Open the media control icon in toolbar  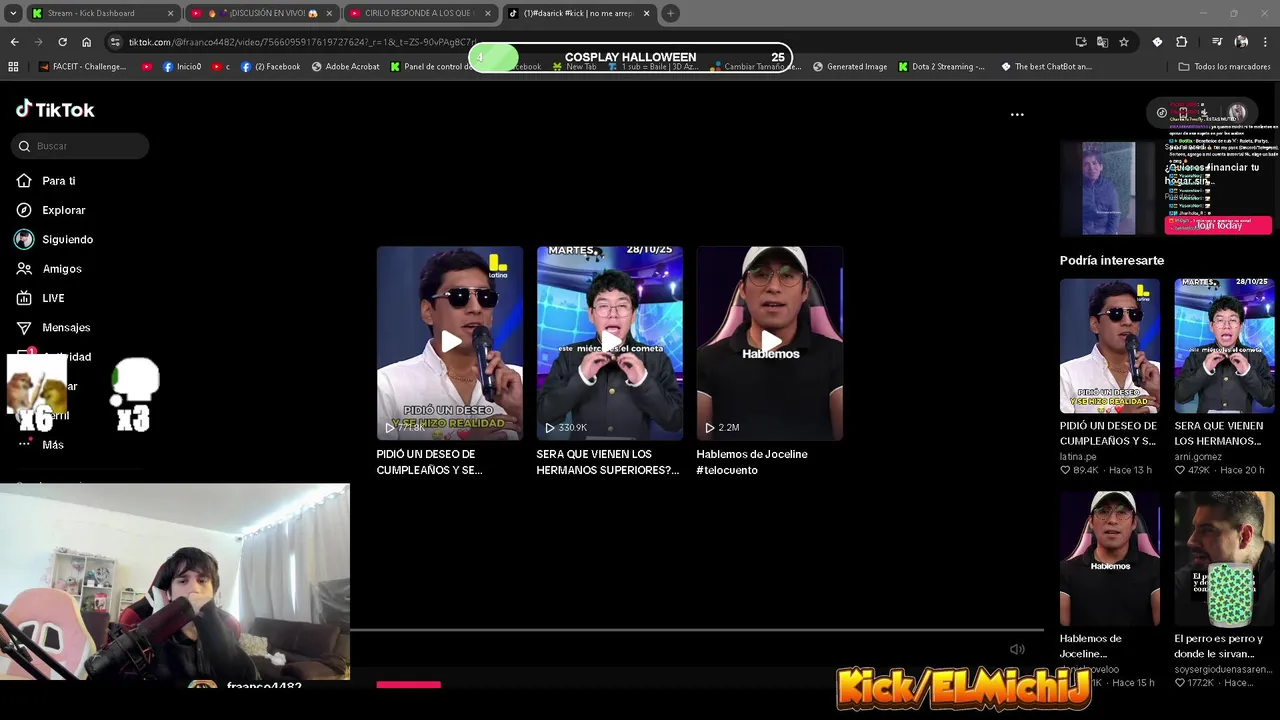(1217, 42)
